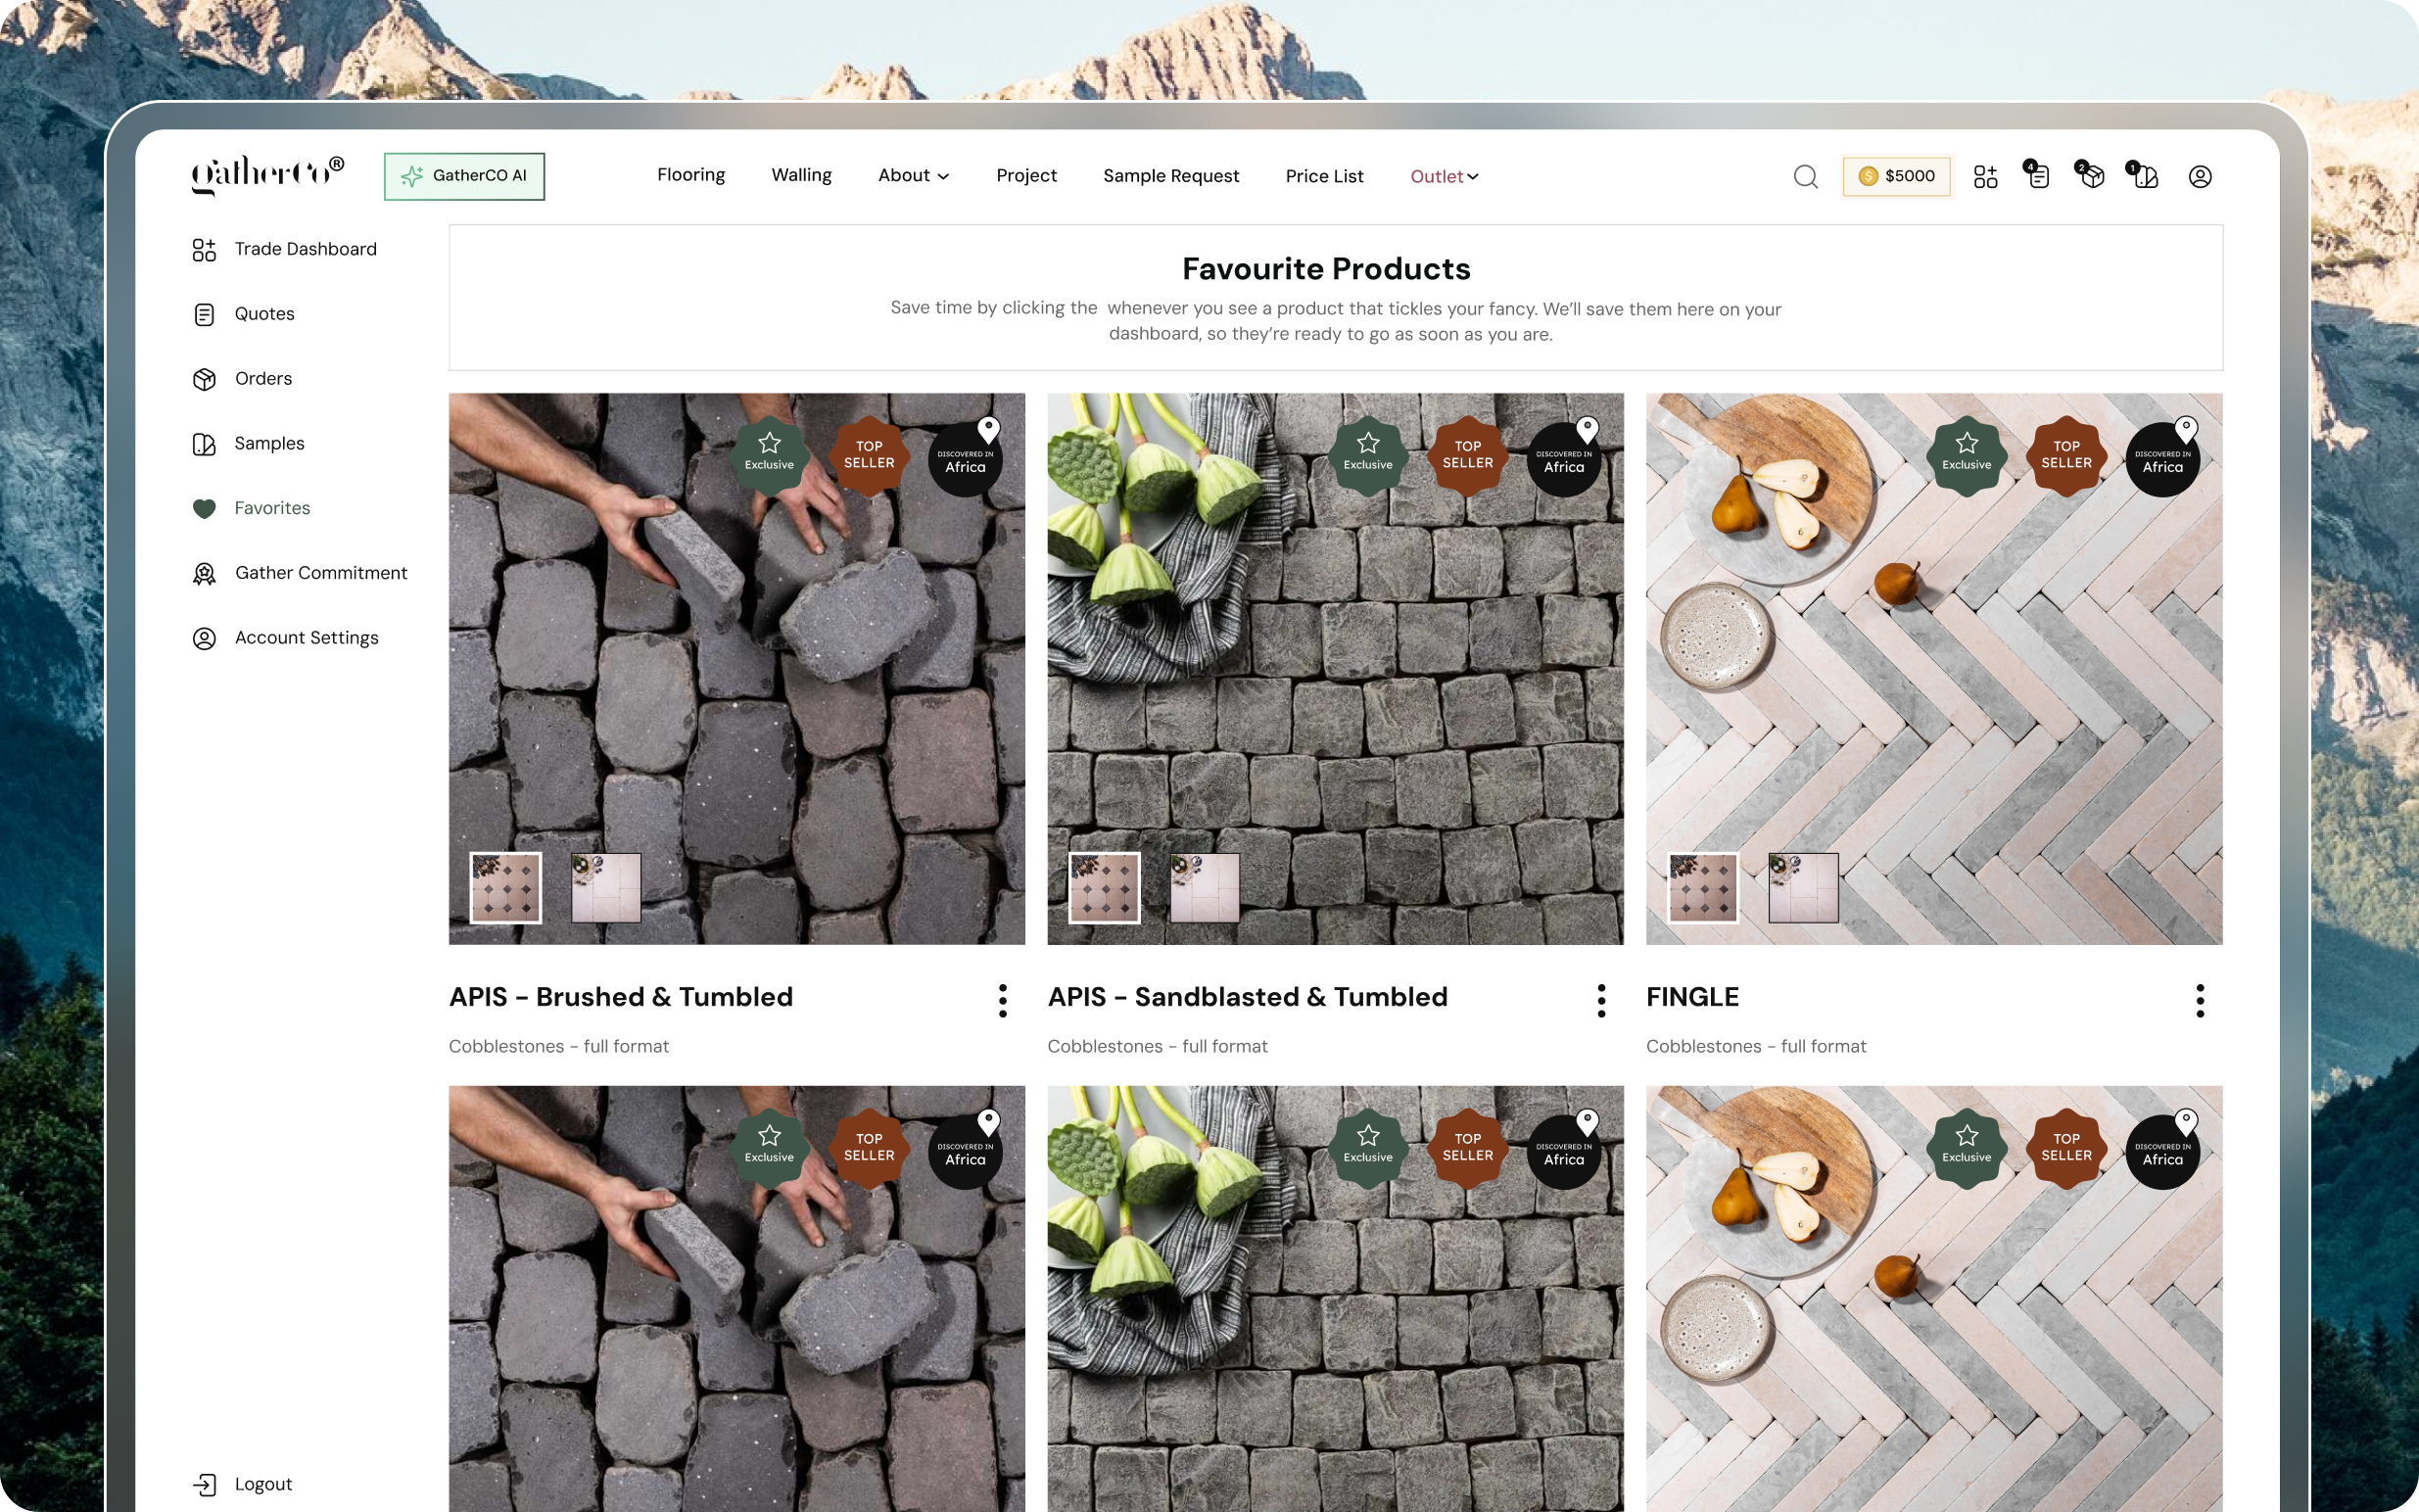Click the Favourite Products heading
Viewport: 2419px width, 1512px height.
(x=1326, y=268)
